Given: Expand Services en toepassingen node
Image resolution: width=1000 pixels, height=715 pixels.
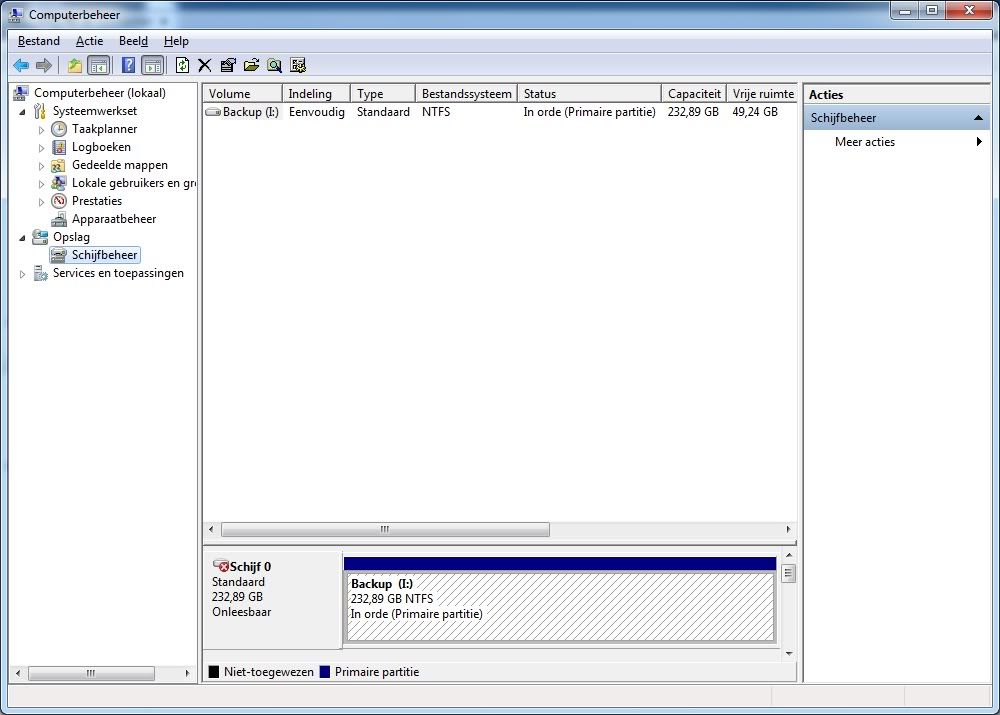Looking at the screenshot, I should pyautogui.click(x=22, y=274).
